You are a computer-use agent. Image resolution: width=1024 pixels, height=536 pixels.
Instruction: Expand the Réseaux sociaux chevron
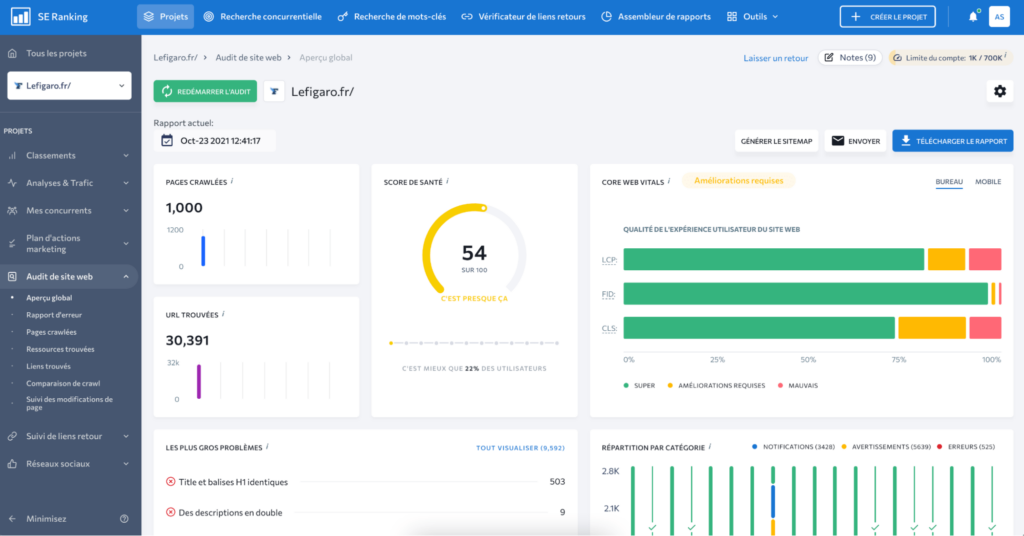(x=126, y=464)
